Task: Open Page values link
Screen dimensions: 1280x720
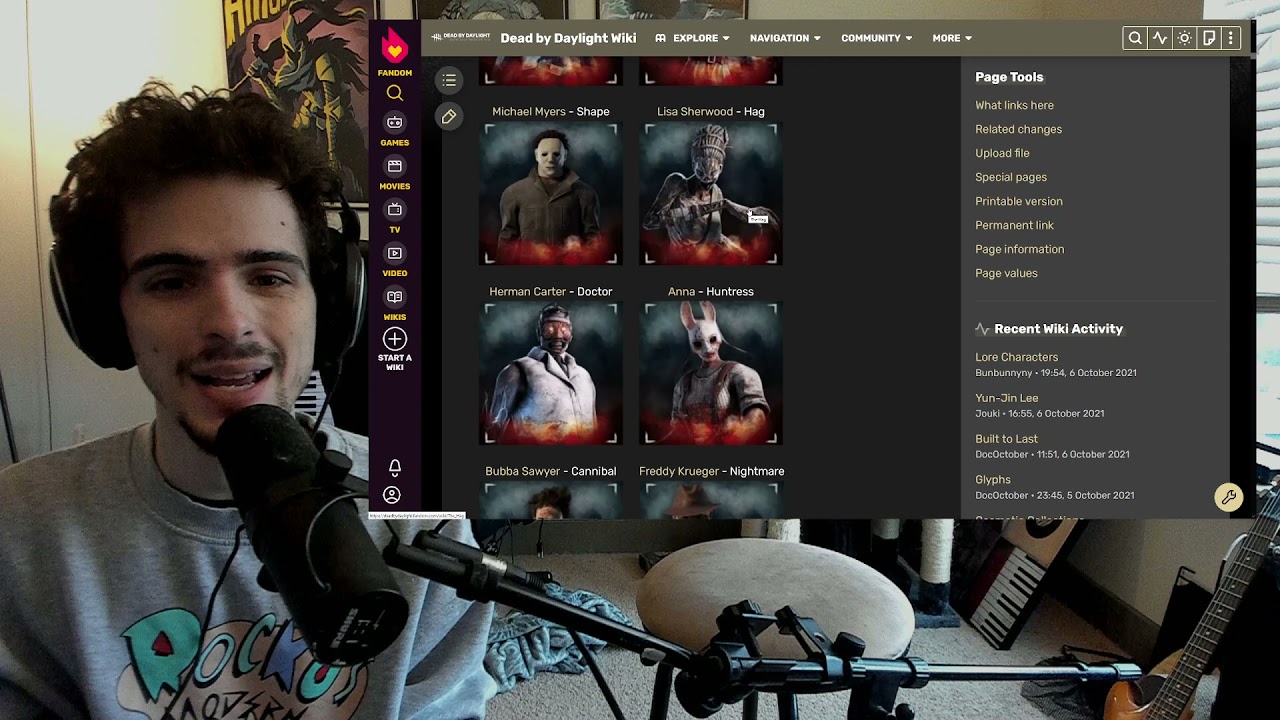Action: pyautogui.click(x=1006, y=273)
